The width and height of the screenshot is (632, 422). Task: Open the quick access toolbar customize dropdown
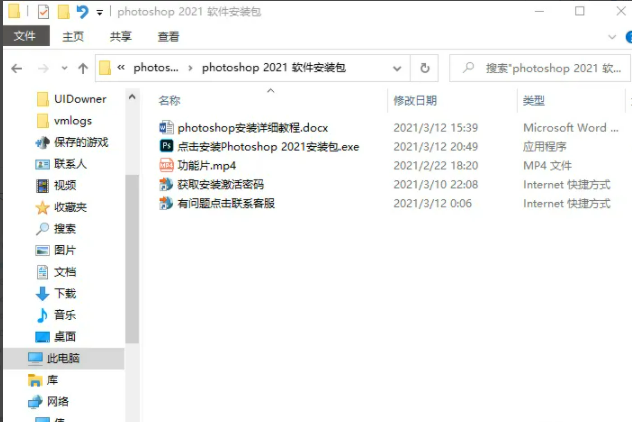pos(100,12)
